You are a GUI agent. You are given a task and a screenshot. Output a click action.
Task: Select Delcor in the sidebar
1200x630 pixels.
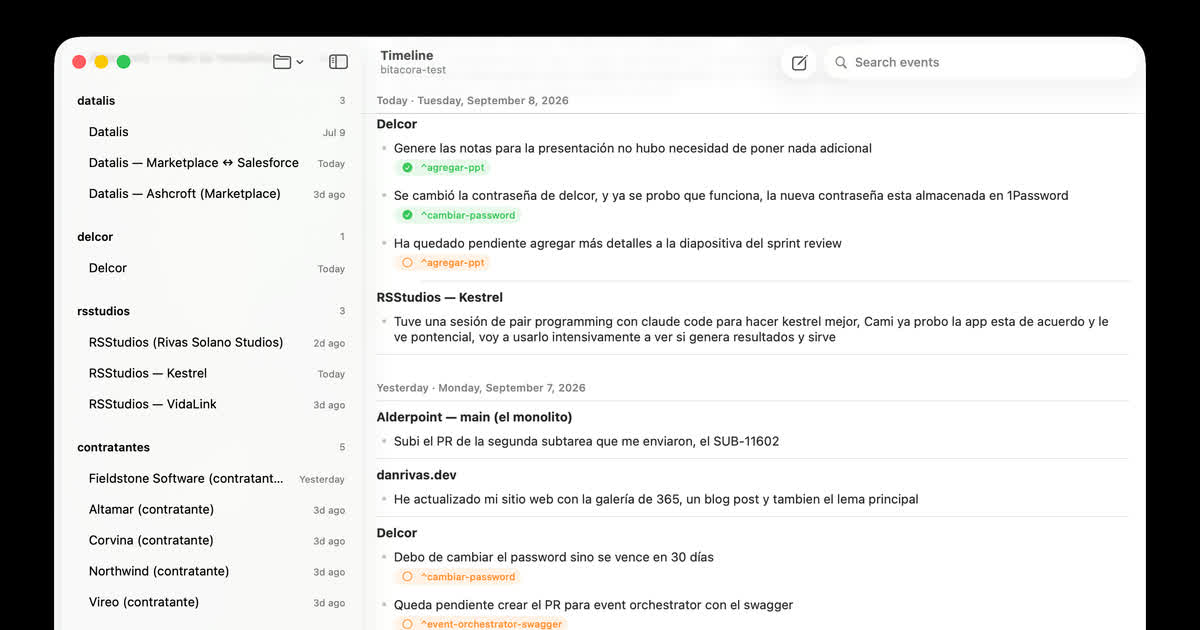point(216,268)
